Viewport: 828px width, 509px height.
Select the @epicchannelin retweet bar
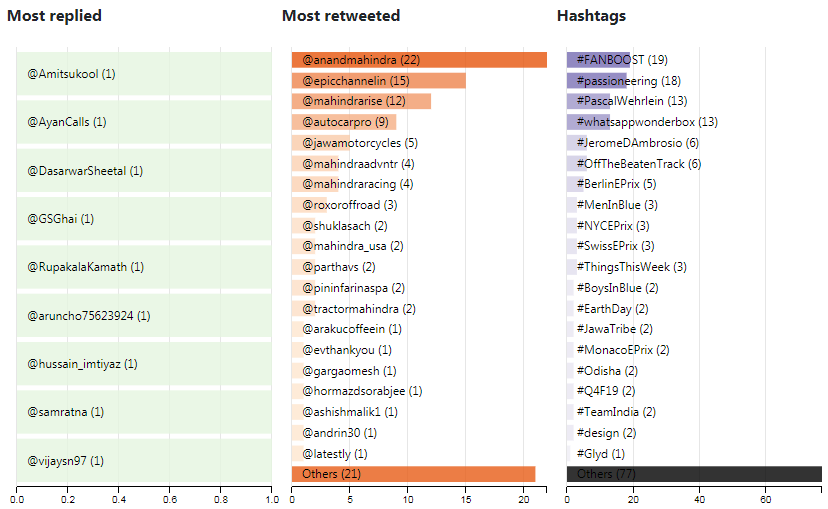378,81
